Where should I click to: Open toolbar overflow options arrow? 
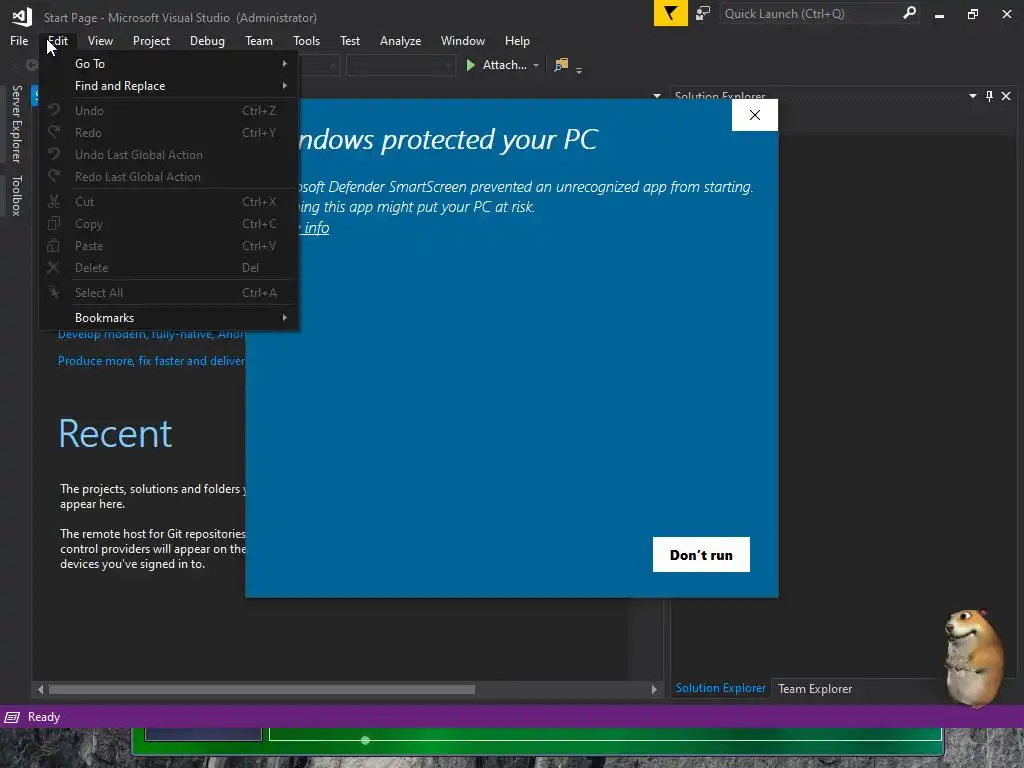(579, 70)
